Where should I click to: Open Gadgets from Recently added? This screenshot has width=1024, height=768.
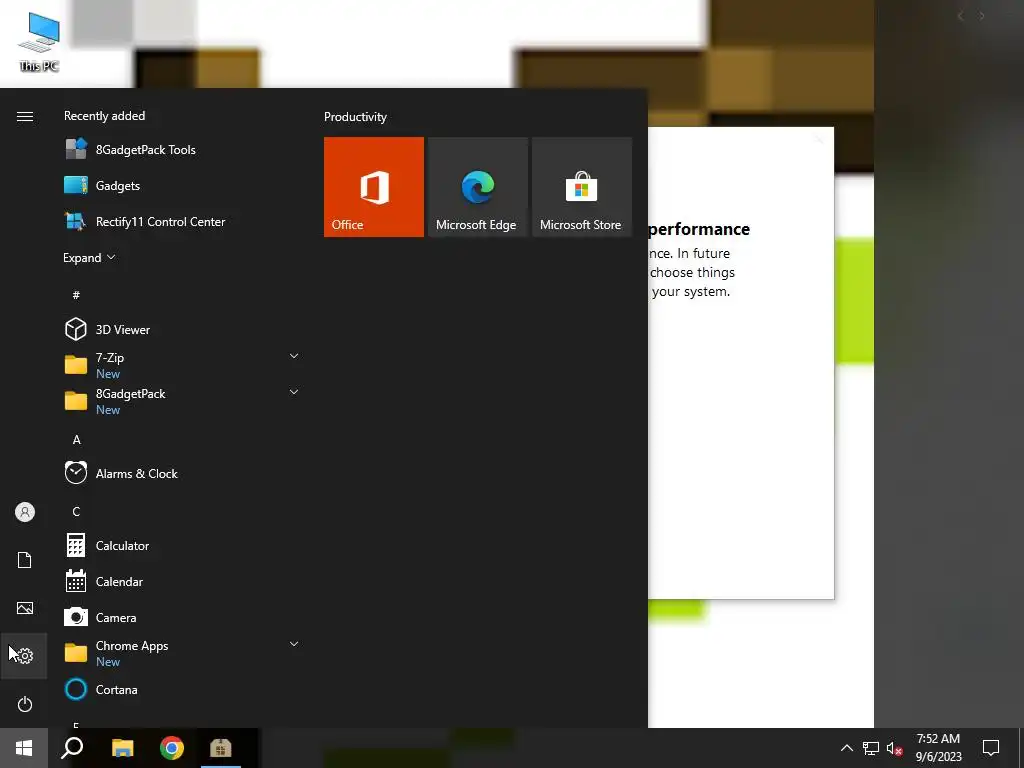point(181,185)
